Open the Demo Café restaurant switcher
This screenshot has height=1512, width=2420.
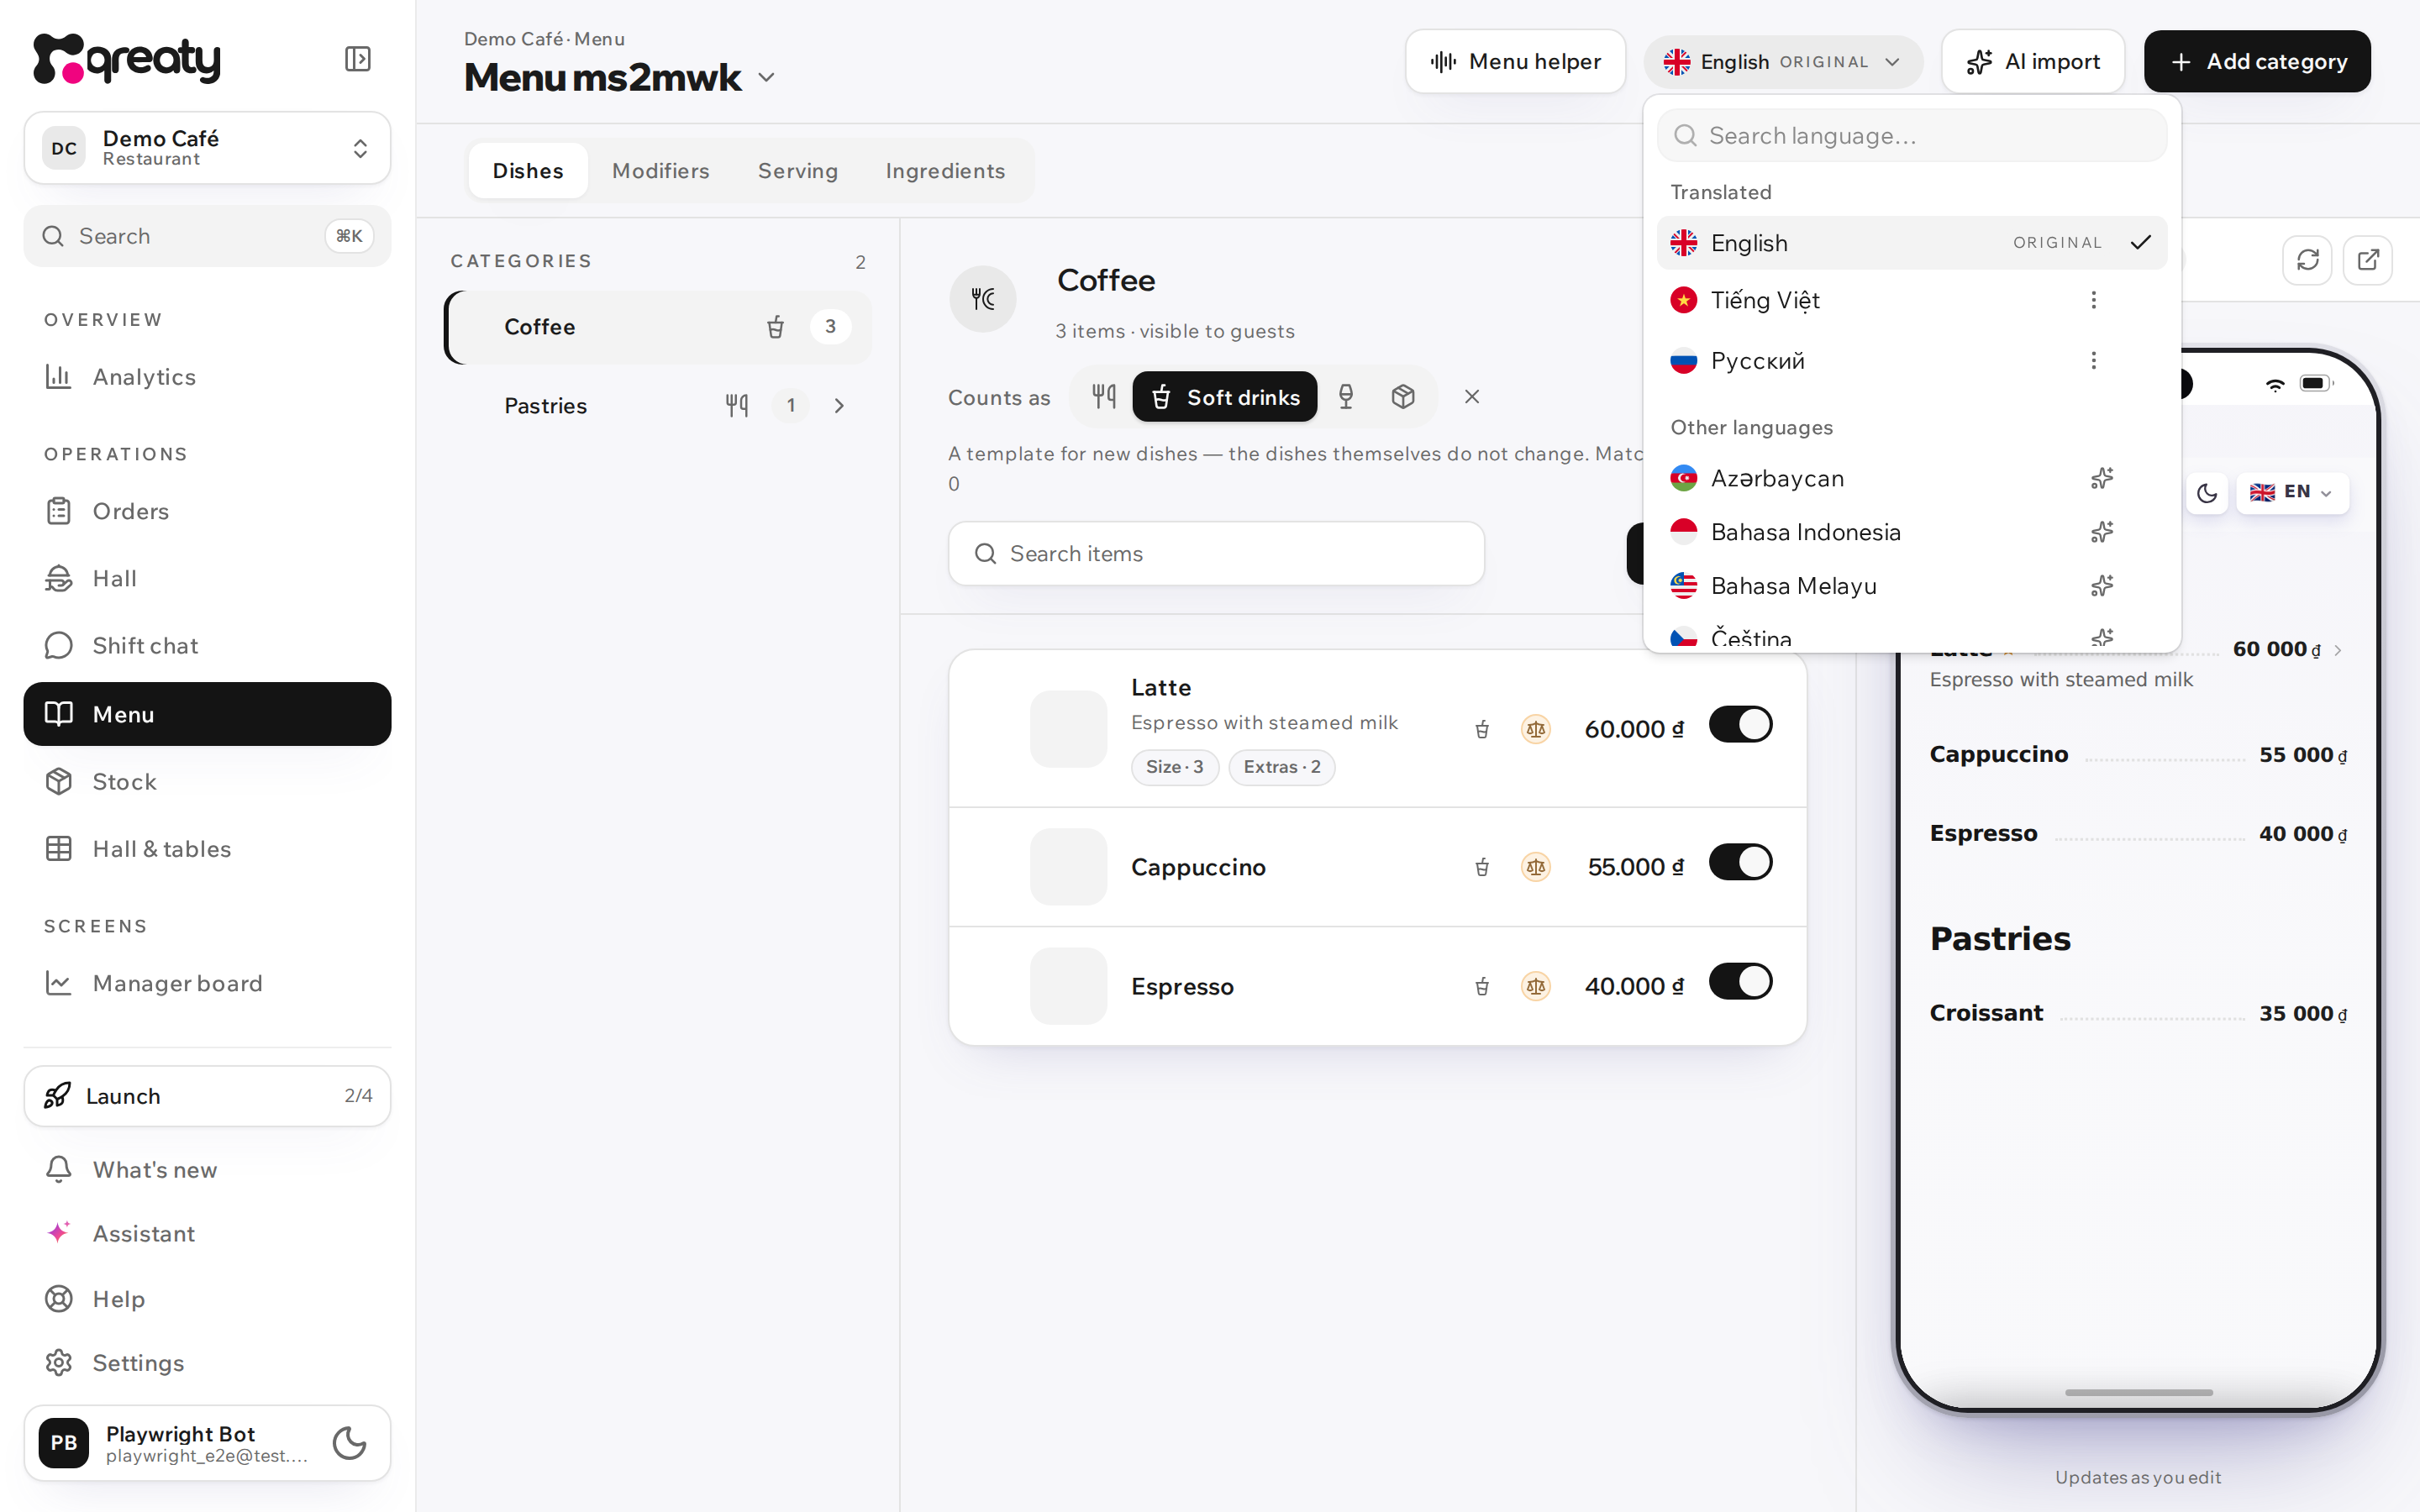pos(207,148)
